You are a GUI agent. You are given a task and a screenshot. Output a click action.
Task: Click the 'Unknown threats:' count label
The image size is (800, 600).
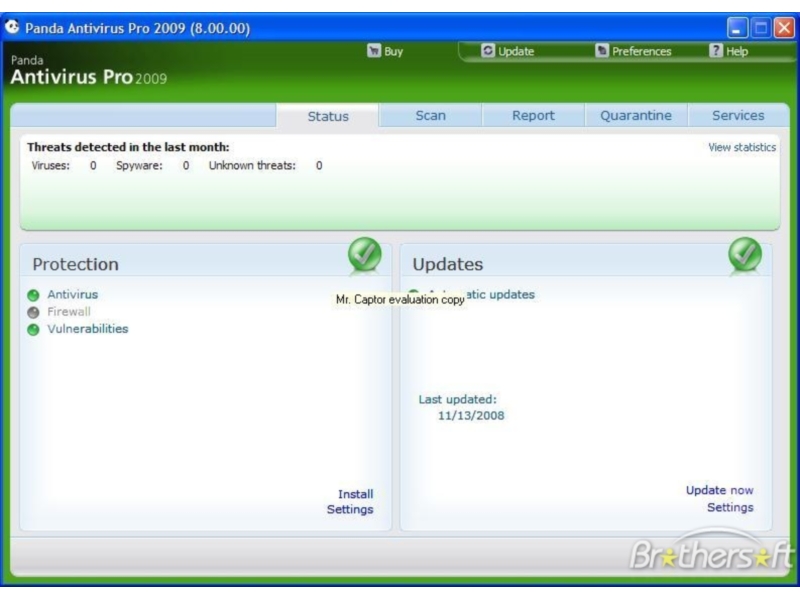[x=252, y=165]
